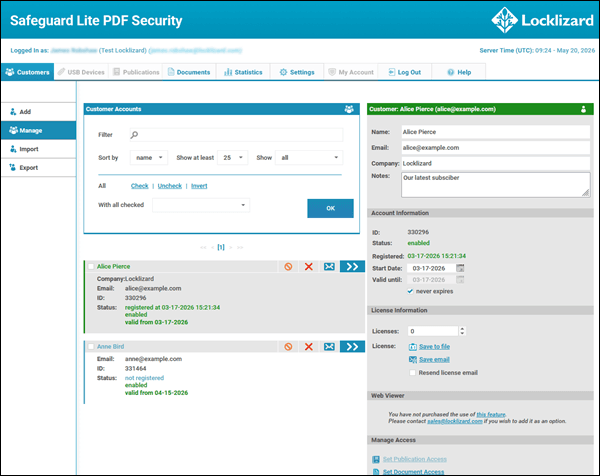The image size is (600, 476).
Task: Click the Save to file link
Action: [434, 347]
